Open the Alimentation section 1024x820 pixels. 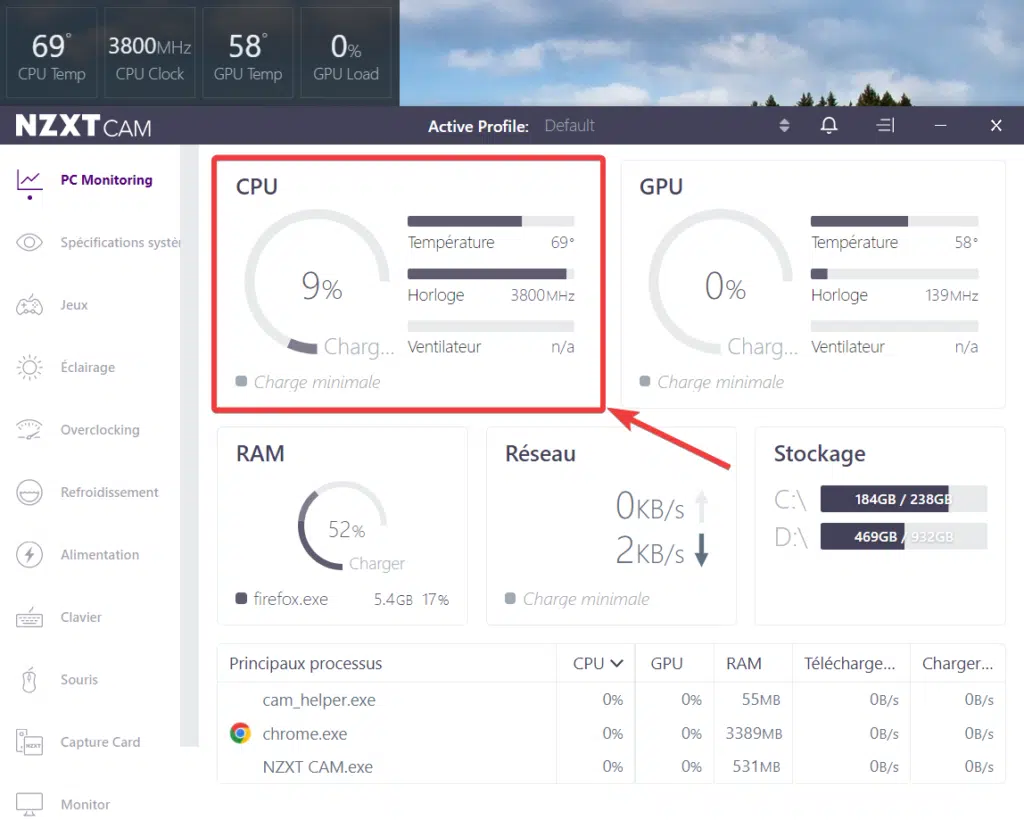pyautogui.click(x=99, y=555)
